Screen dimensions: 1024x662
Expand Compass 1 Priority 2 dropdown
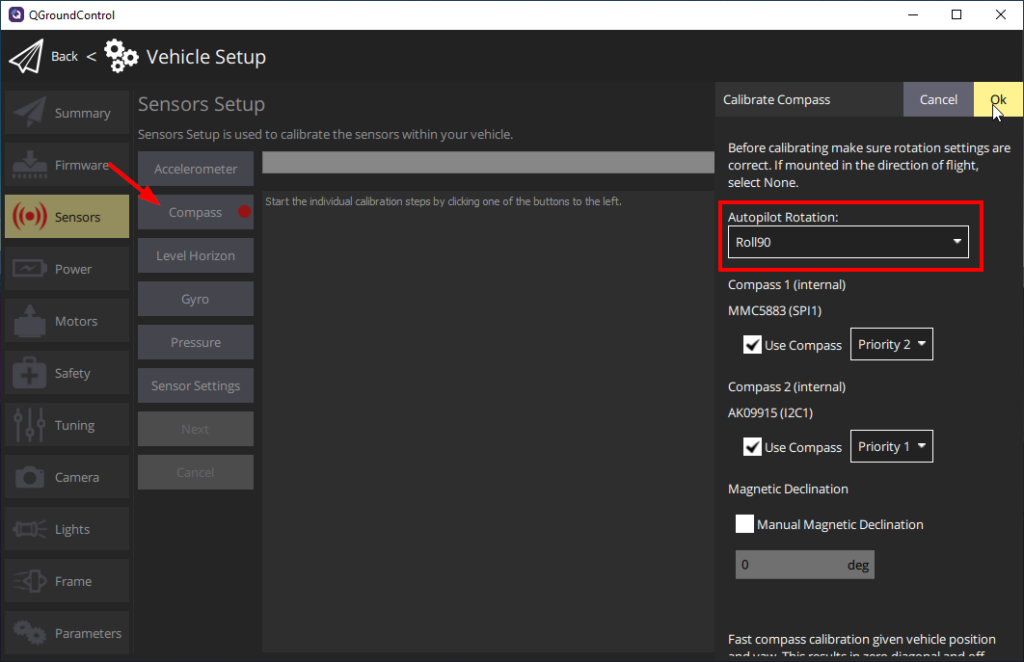pos(891,344)
